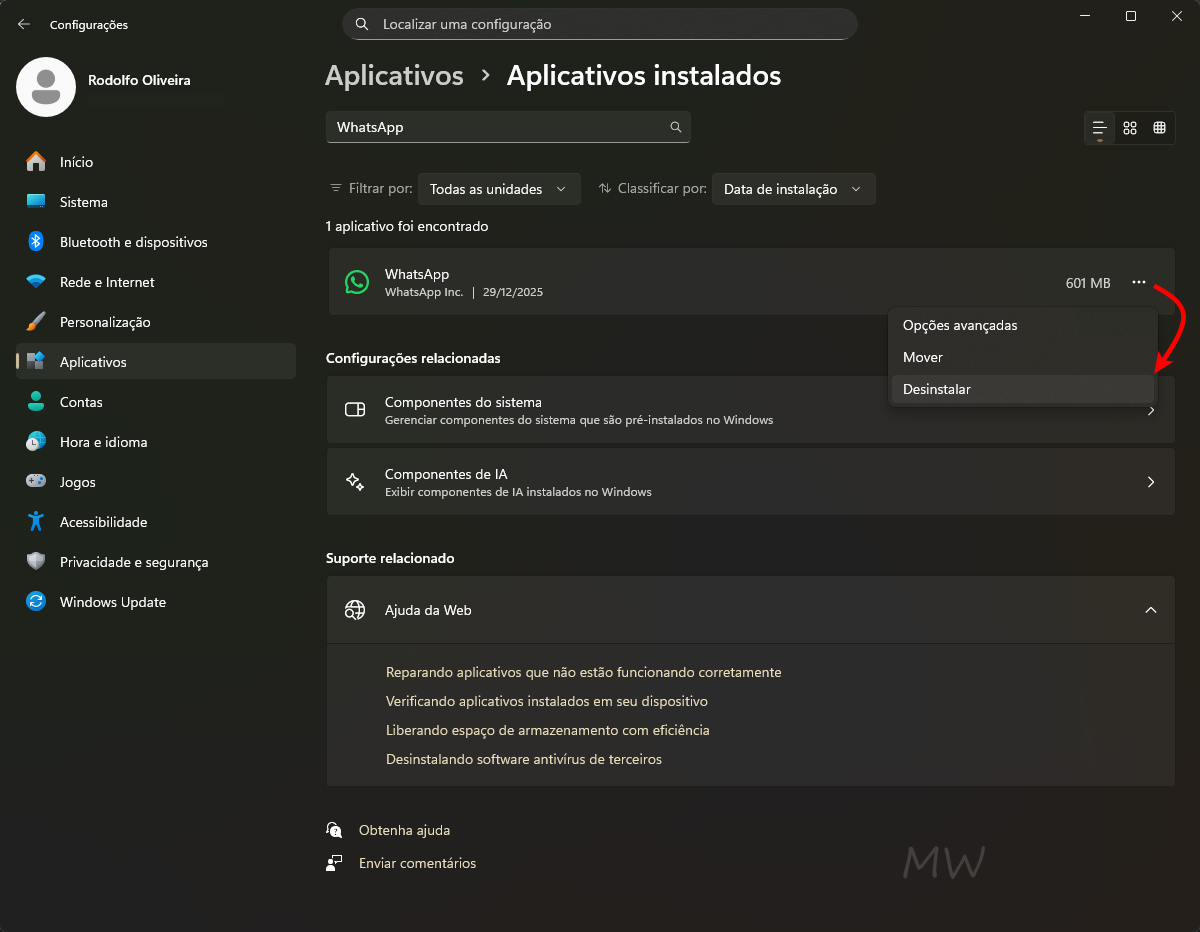The image size is (1200, 932).
Task: Maximize the Configurações window
Action: [x=1130, y=16]
